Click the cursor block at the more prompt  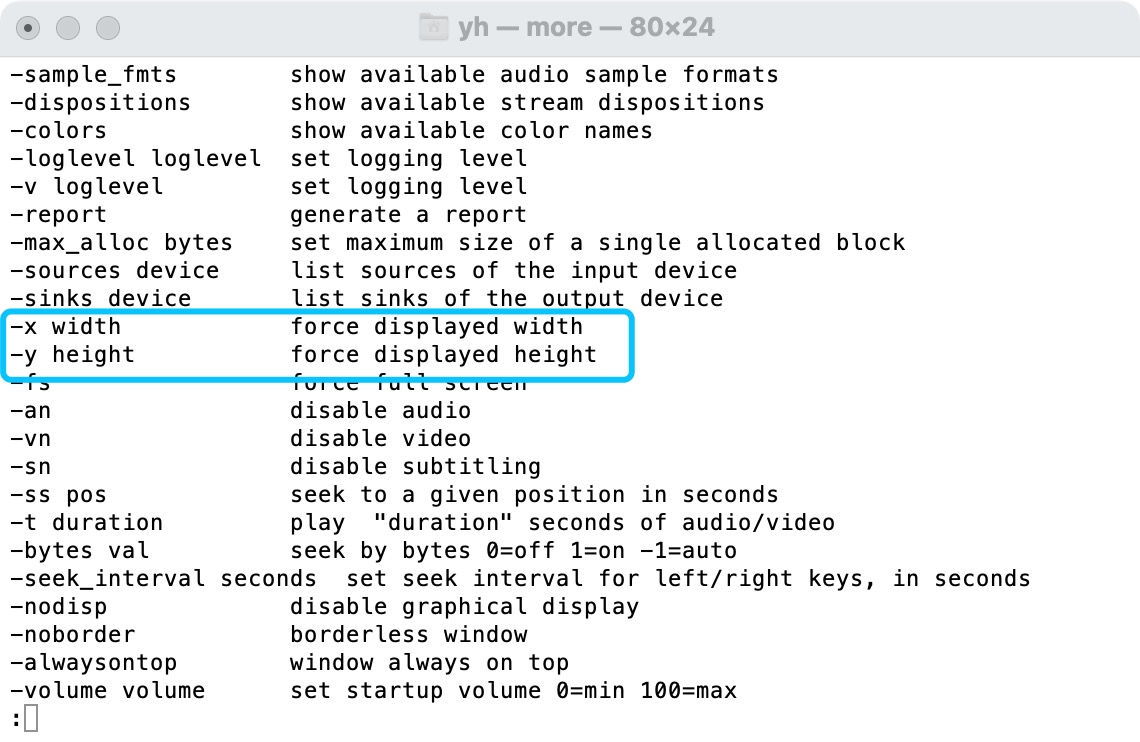pyautogui.click(x=31, y=718)
